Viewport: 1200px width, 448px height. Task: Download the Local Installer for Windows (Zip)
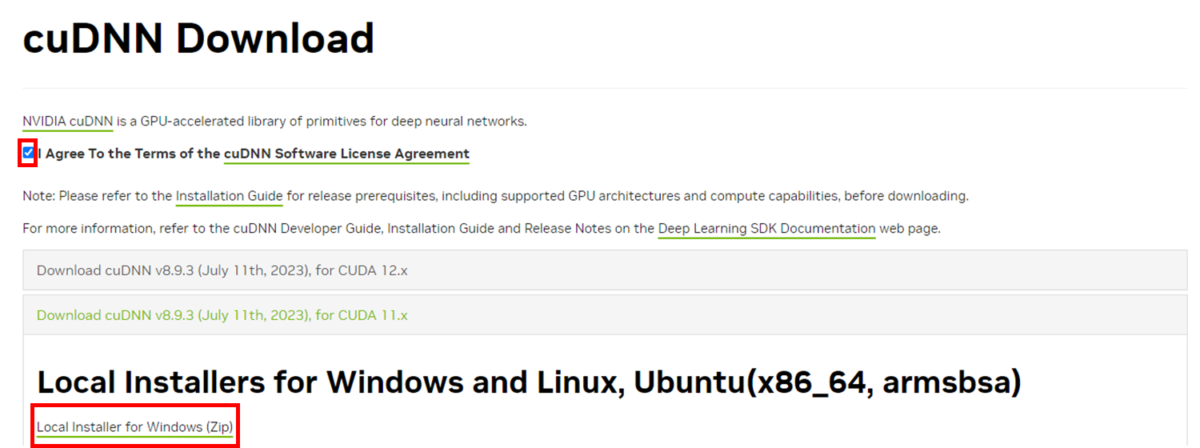coord(135,427)
